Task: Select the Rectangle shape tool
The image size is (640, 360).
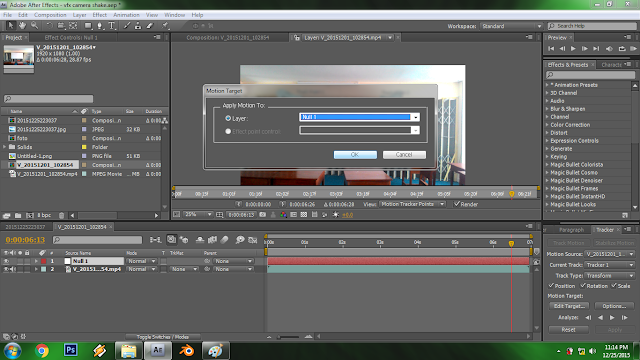Action: [x=88, y=26]
